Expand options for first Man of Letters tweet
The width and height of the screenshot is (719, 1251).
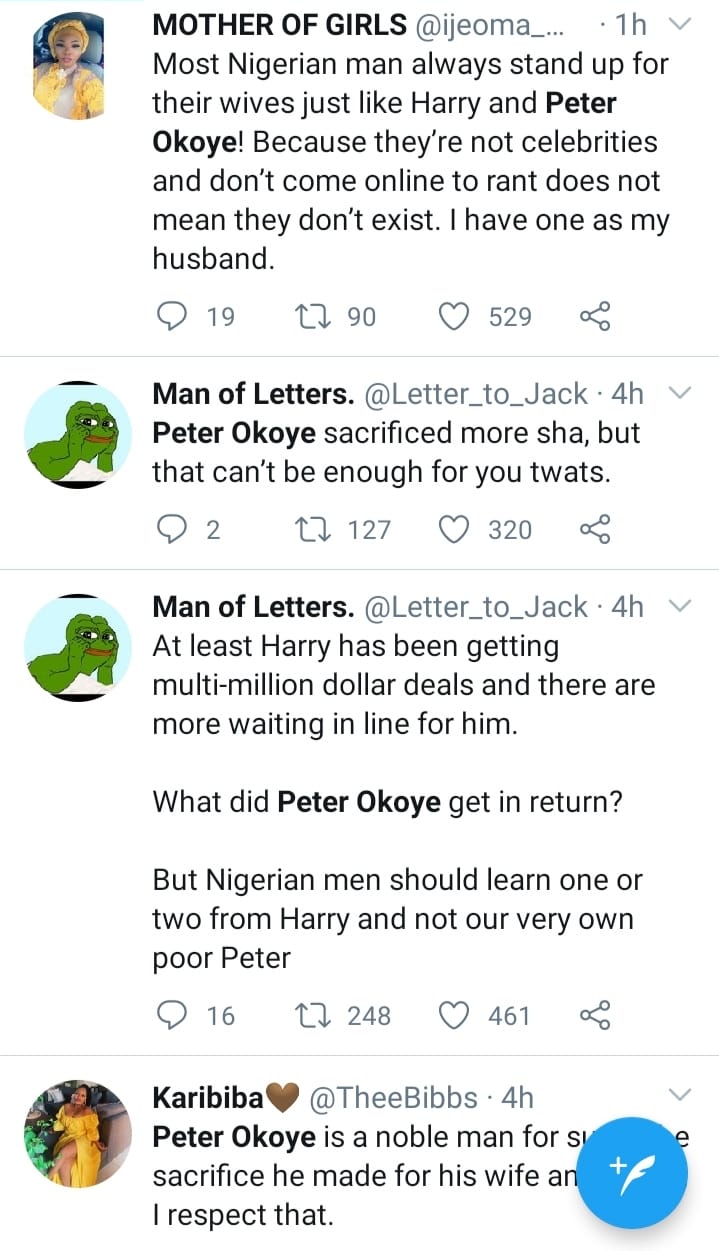680,394
